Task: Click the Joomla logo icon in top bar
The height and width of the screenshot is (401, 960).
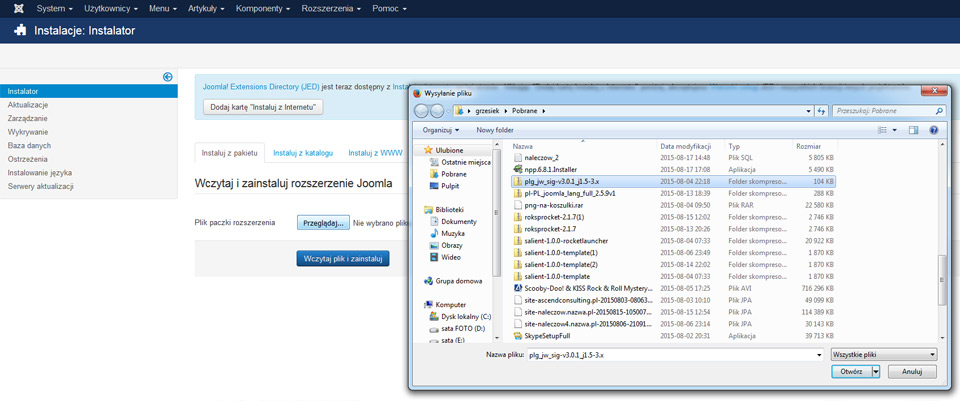Action: pyautogui.click(x=19, y=9)
